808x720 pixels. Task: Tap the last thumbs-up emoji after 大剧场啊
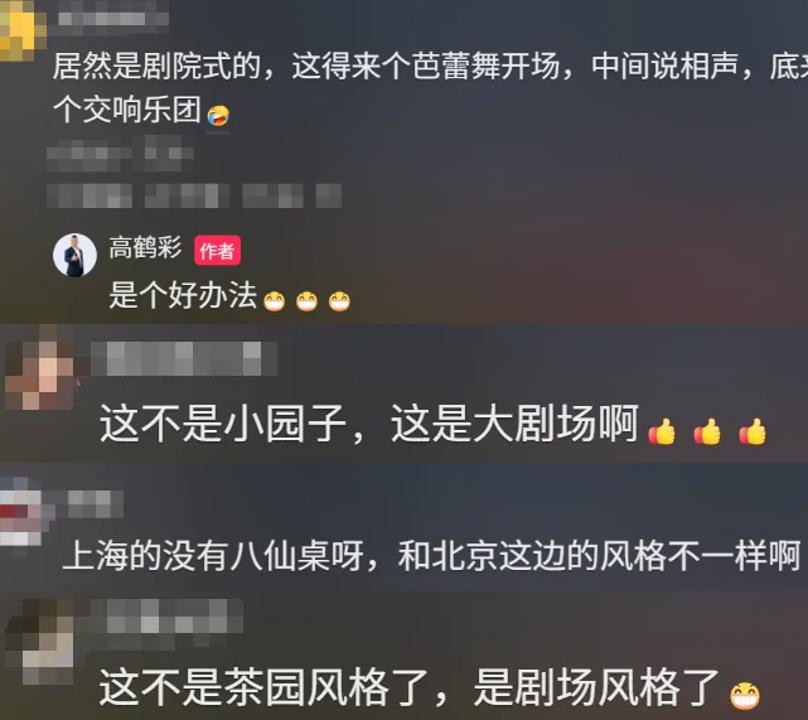(x=753, y=431)
